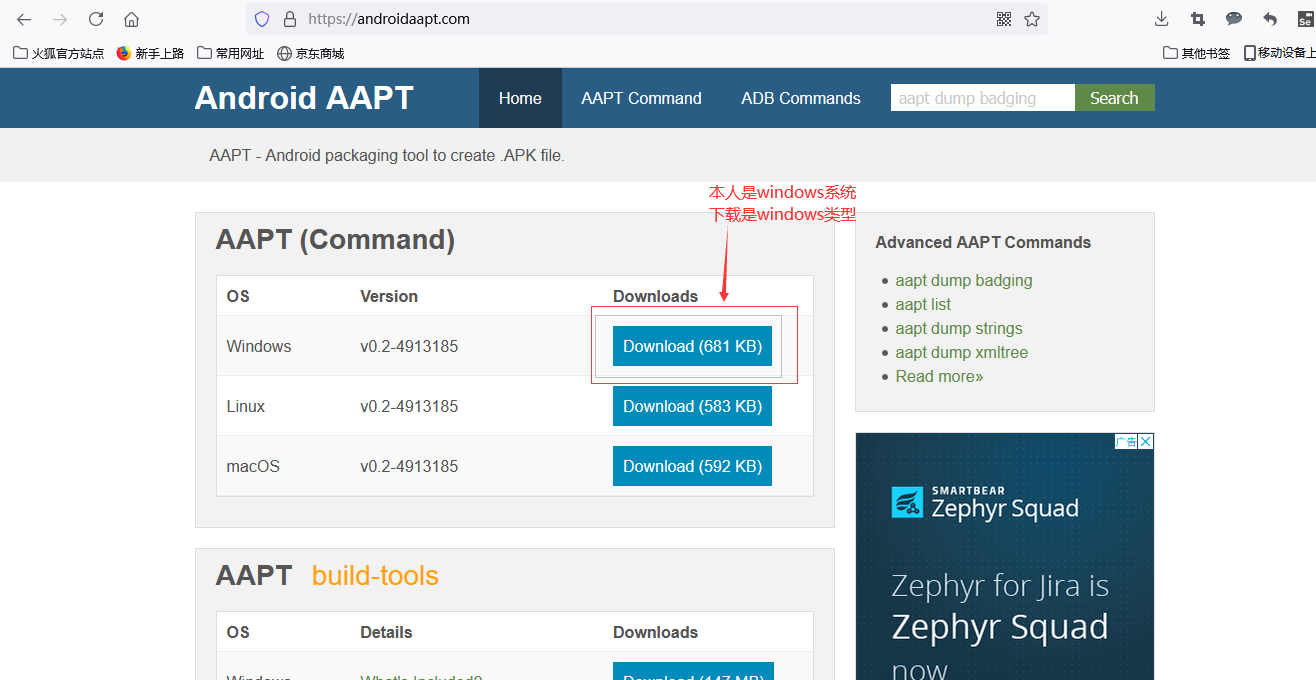Switch to the AAPT Command tab
This screenshot has width=1316, height=680.
coord(641,97)
